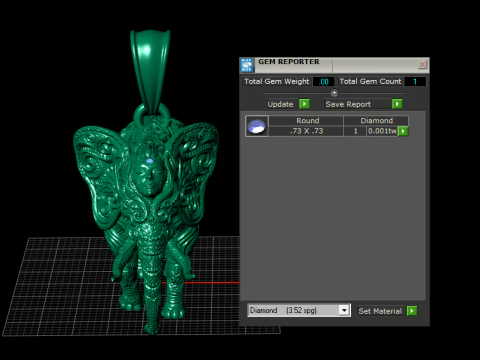Click the green arrow next to Update
The height and width of the screenshot is (360, 480).
pos(304,104)
